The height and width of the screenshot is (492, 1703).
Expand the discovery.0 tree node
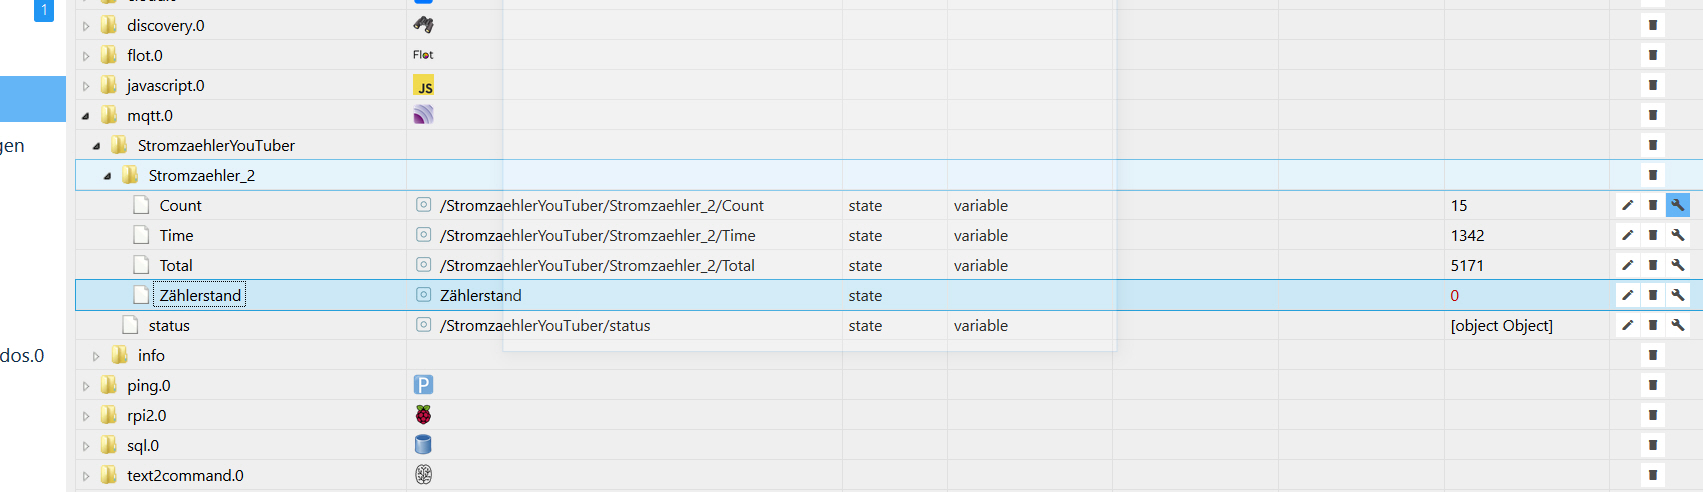point(86,26)
